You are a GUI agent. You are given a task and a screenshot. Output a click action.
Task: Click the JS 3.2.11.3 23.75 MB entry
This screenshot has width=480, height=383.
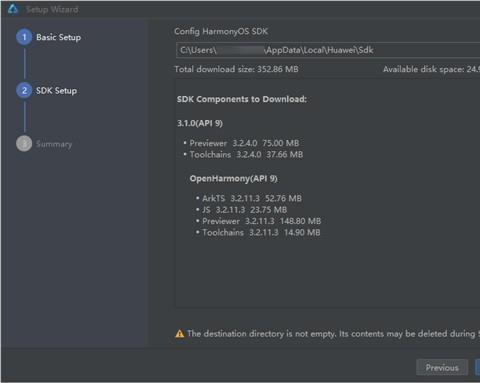click(244, 210)
